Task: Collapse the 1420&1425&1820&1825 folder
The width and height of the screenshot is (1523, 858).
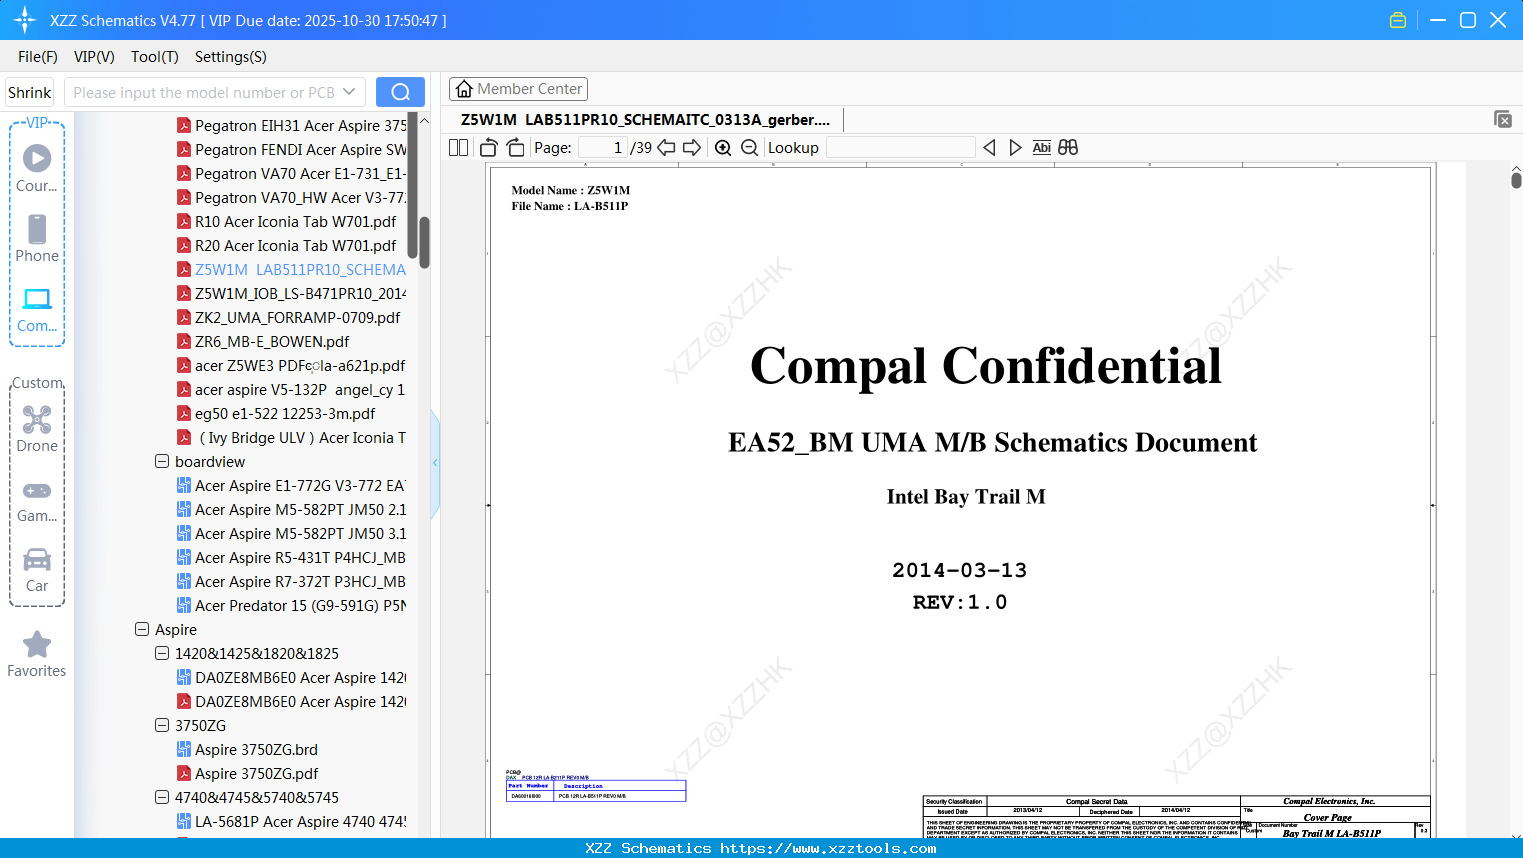Action: 162,654
